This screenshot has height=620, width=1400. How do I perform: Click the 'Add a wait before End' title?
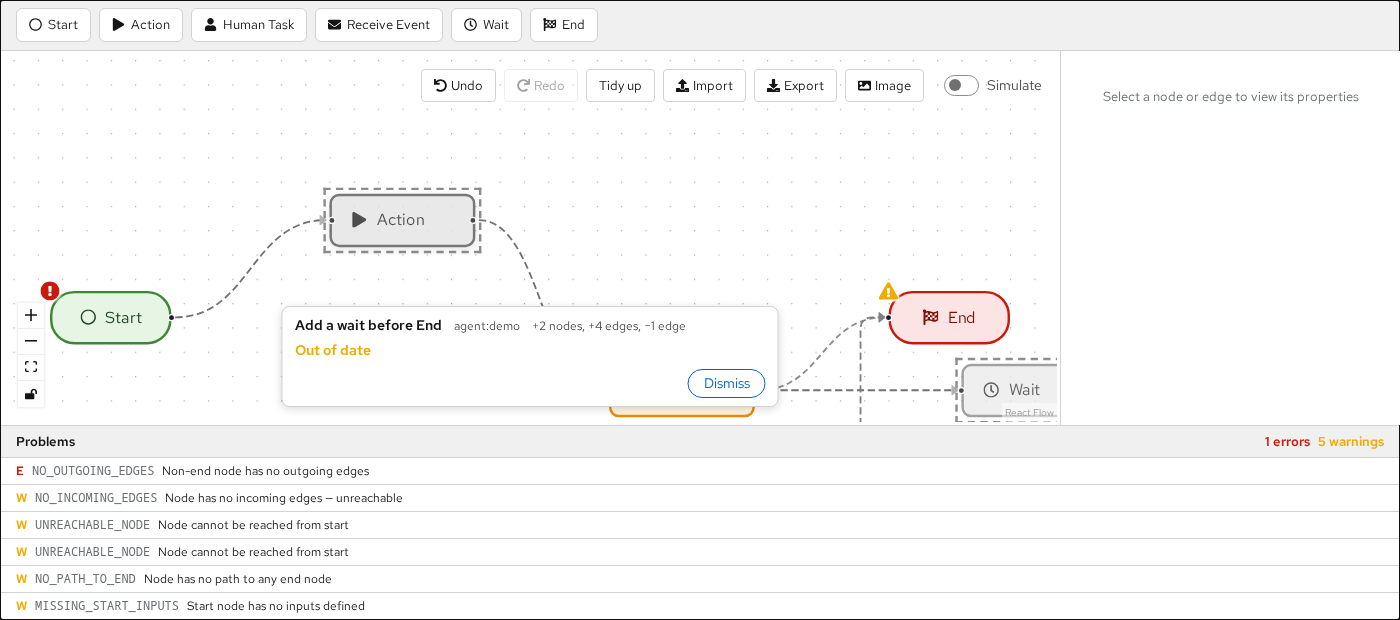point(368,325)
